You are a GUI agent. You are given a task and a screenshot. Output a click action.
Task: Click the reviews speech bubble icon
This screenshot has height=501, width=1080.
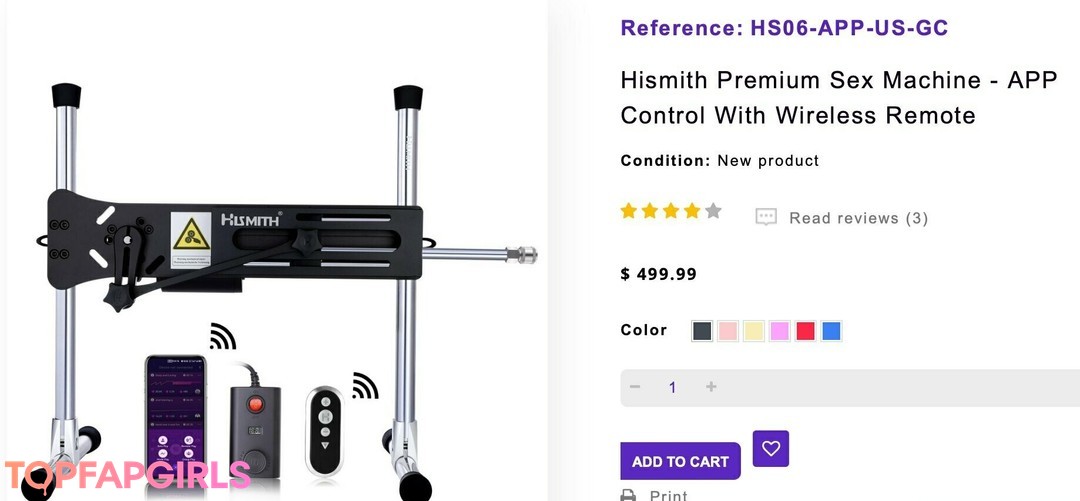click(766, 218)
